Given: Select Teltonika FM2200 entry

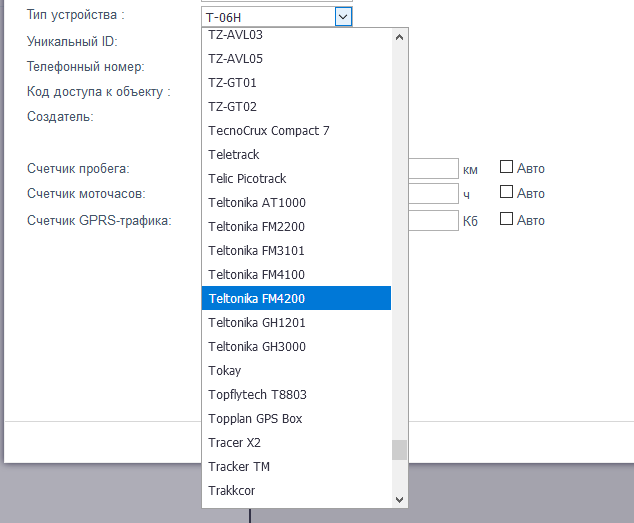Looking at the screenshot, I should (x=256, y=226).
